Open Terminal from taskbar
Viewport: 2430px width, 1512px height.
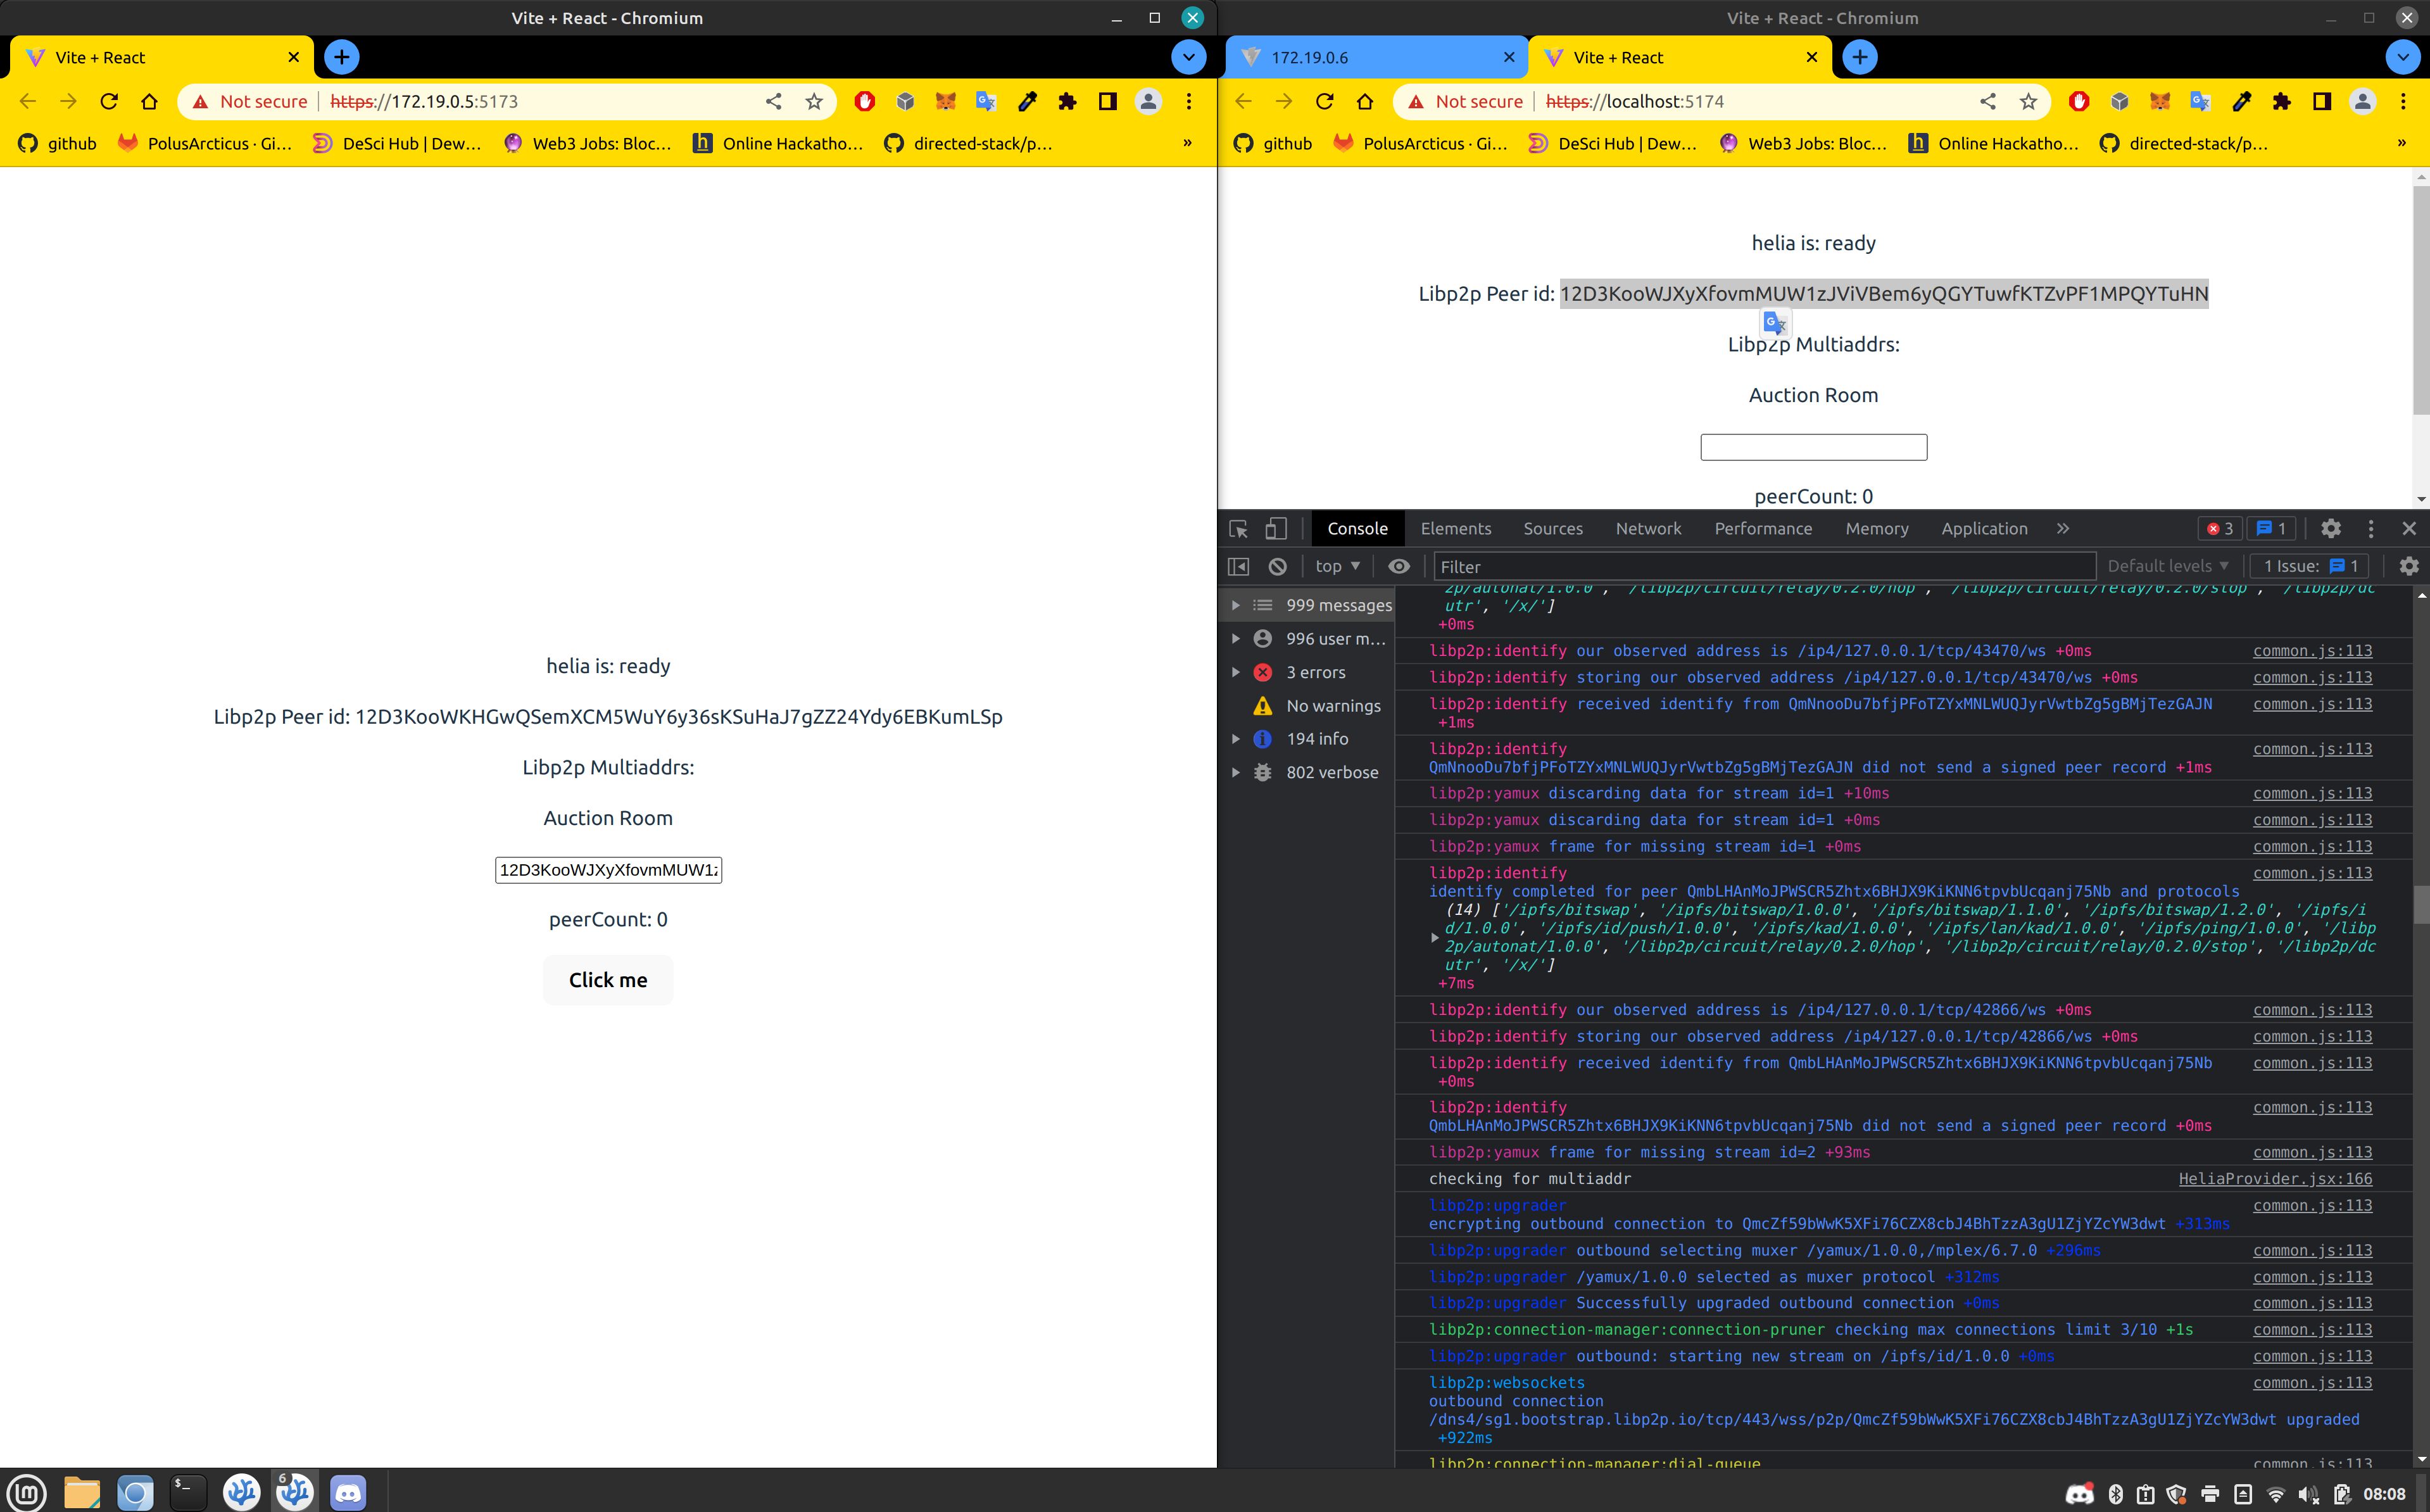[x=187, y=1492]
